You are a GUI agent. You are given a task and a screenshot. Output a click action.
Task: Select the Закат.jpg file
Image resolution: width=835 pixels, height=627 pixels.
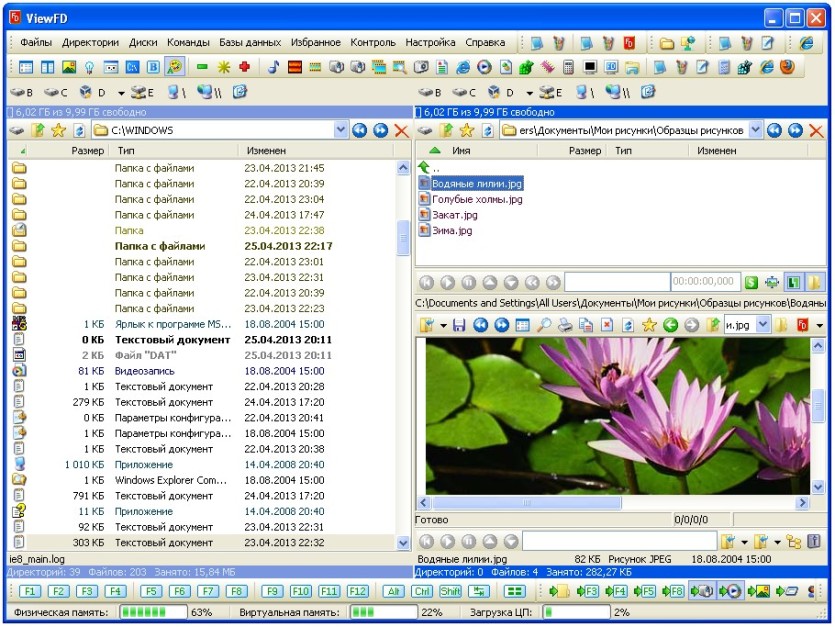(x=455, y=215)
